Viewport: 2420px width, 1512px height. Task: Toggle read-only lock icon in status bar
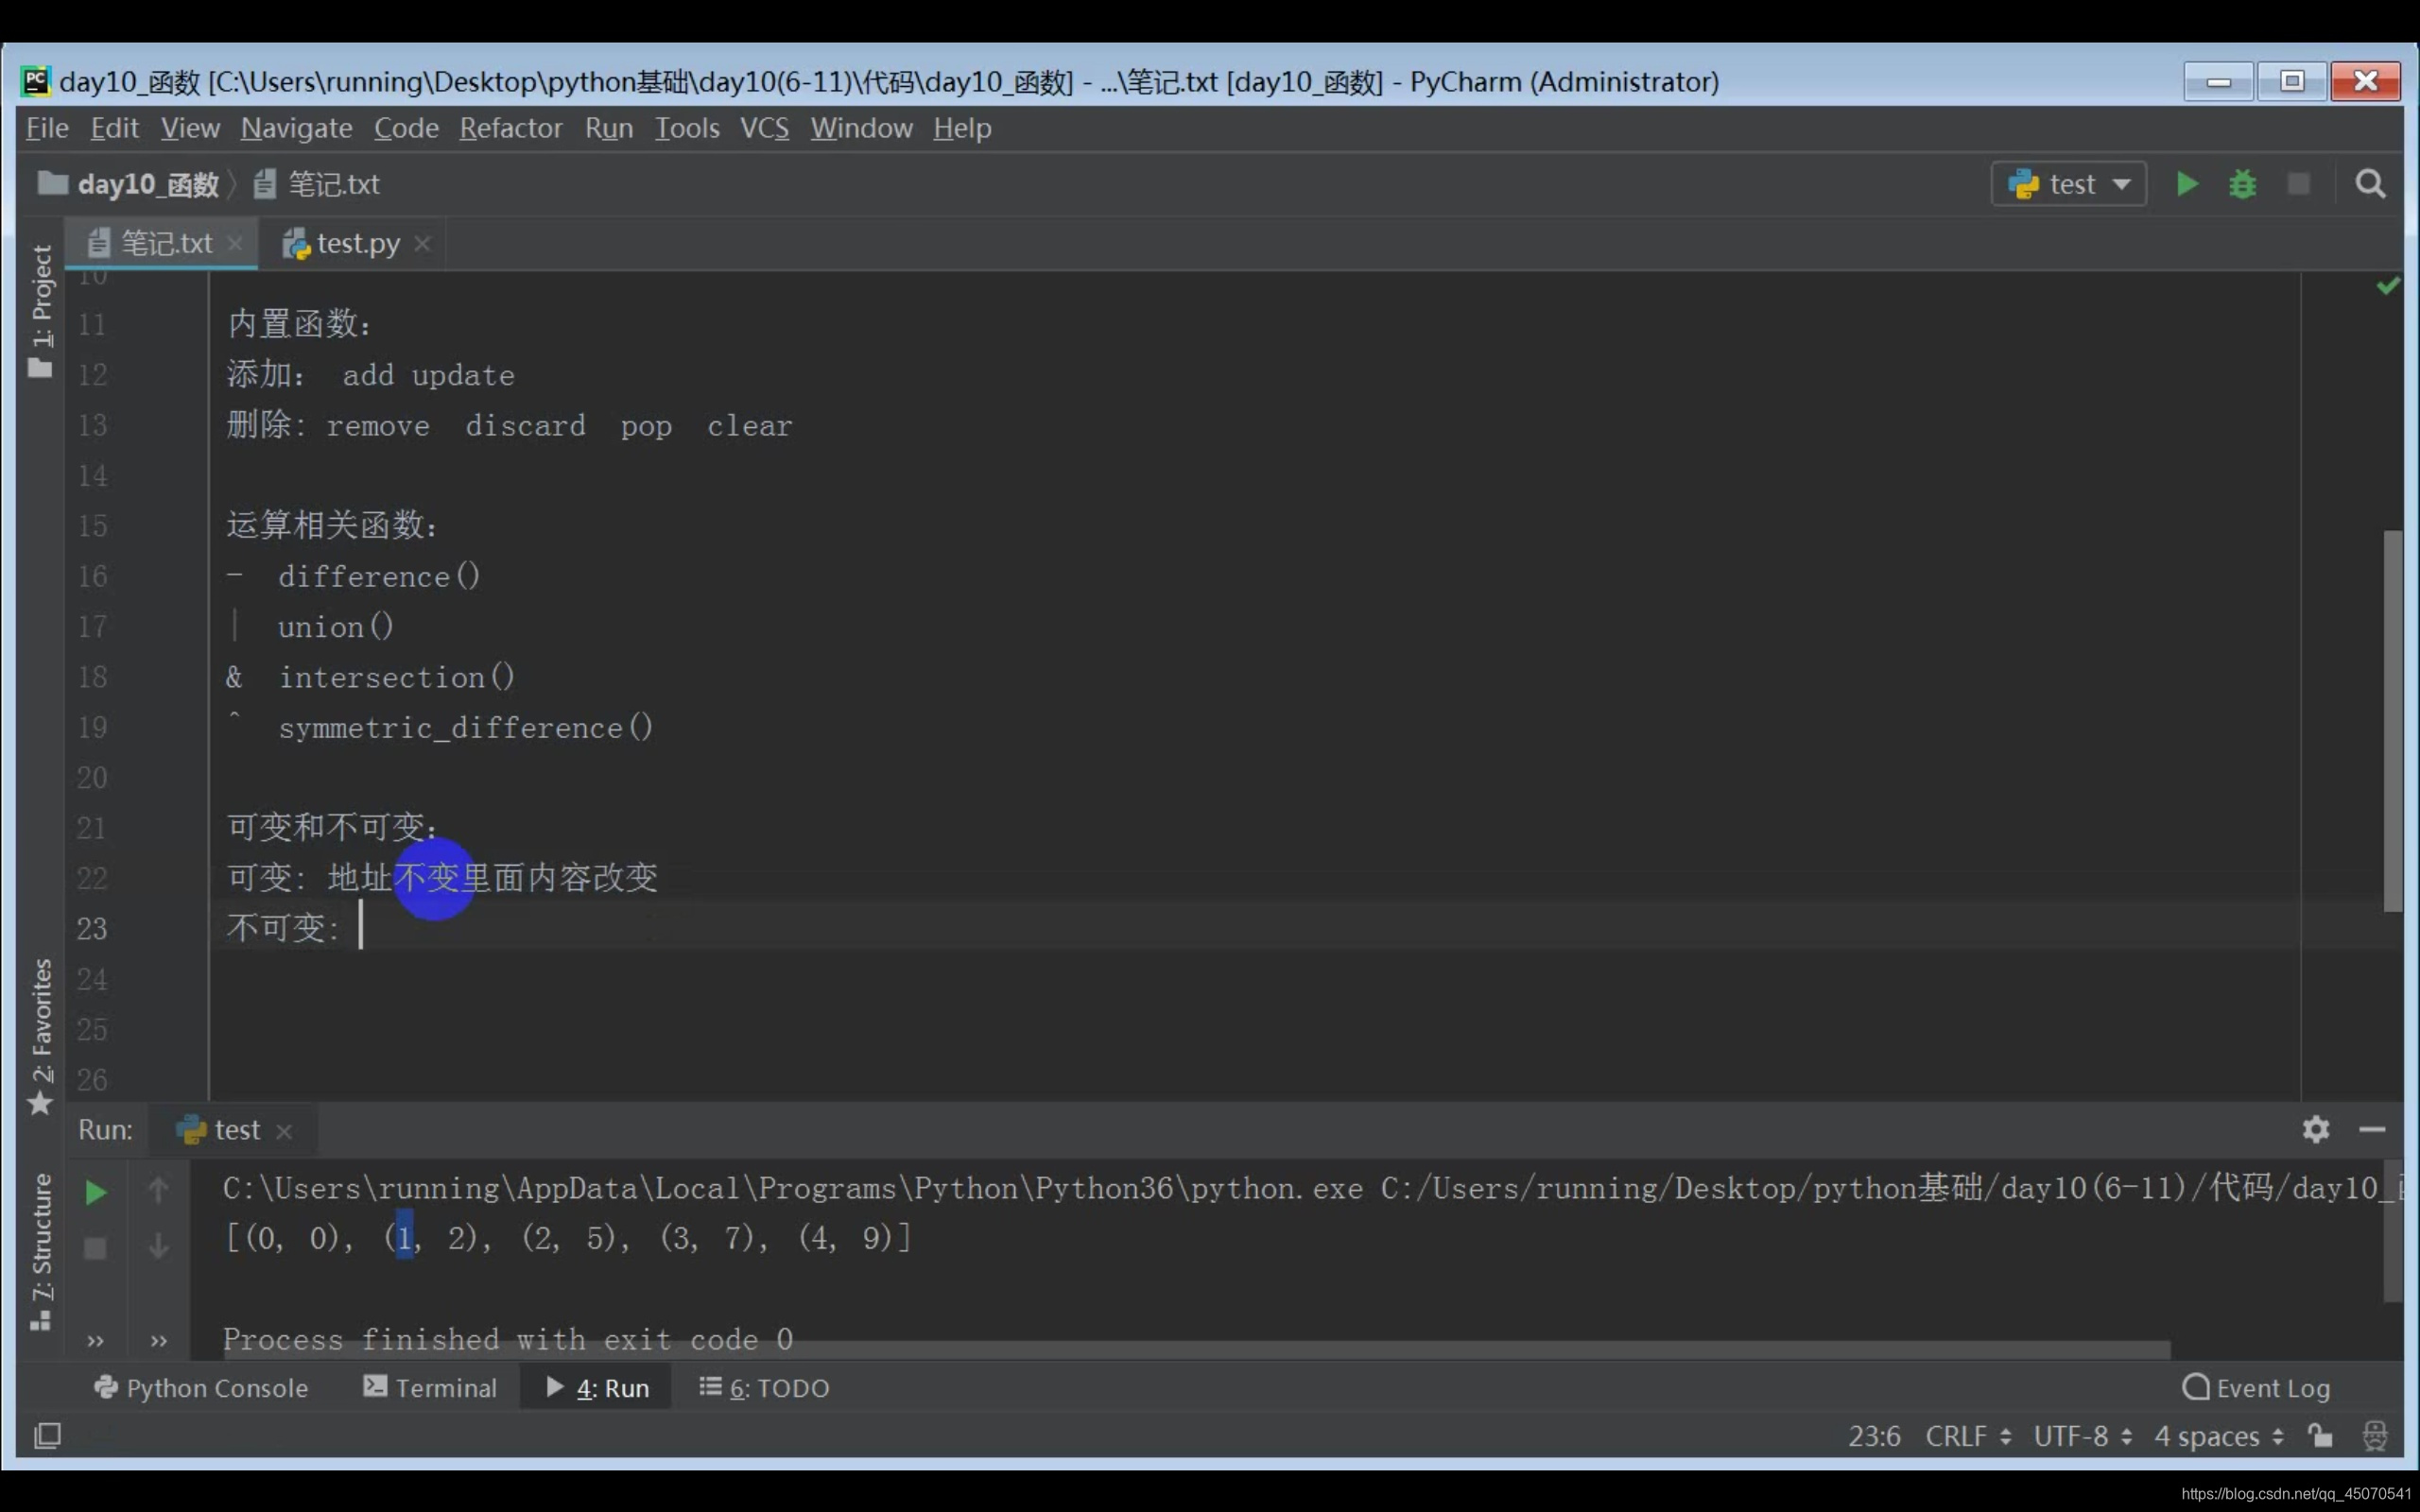click(2320, 1436)
